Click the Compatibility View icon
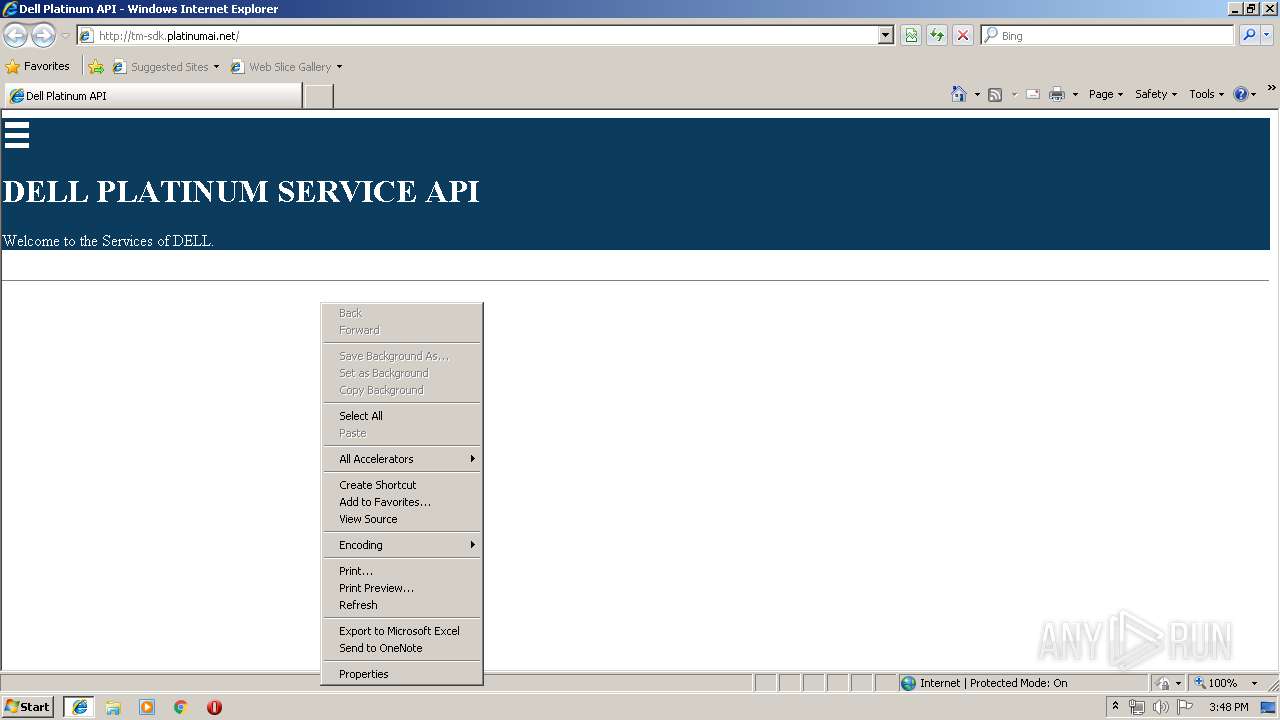 (x=911, y=36)
